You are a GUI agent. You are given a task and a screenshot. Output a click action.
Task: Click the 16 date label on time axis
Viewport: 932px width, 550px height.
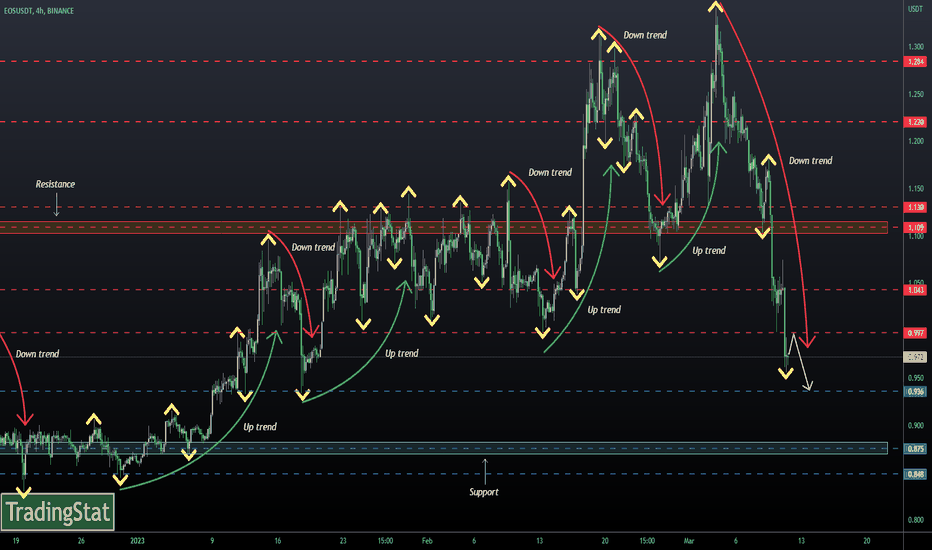click(x=278, y=540)
